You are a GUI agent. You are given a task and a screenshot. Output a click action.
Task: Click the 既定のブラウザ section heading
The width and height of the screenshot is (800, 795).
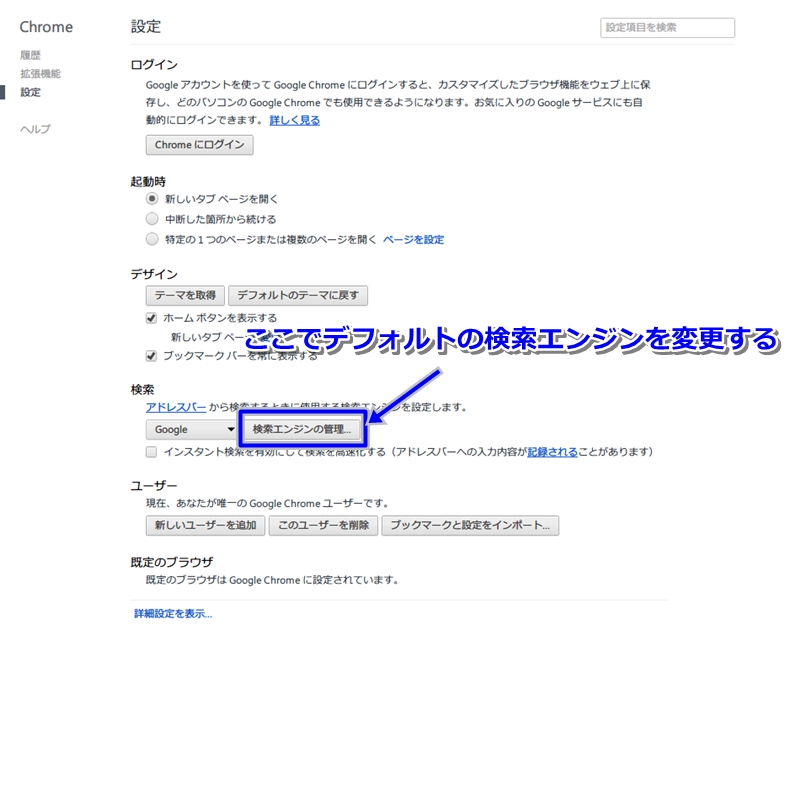click(x=172, y=562)
